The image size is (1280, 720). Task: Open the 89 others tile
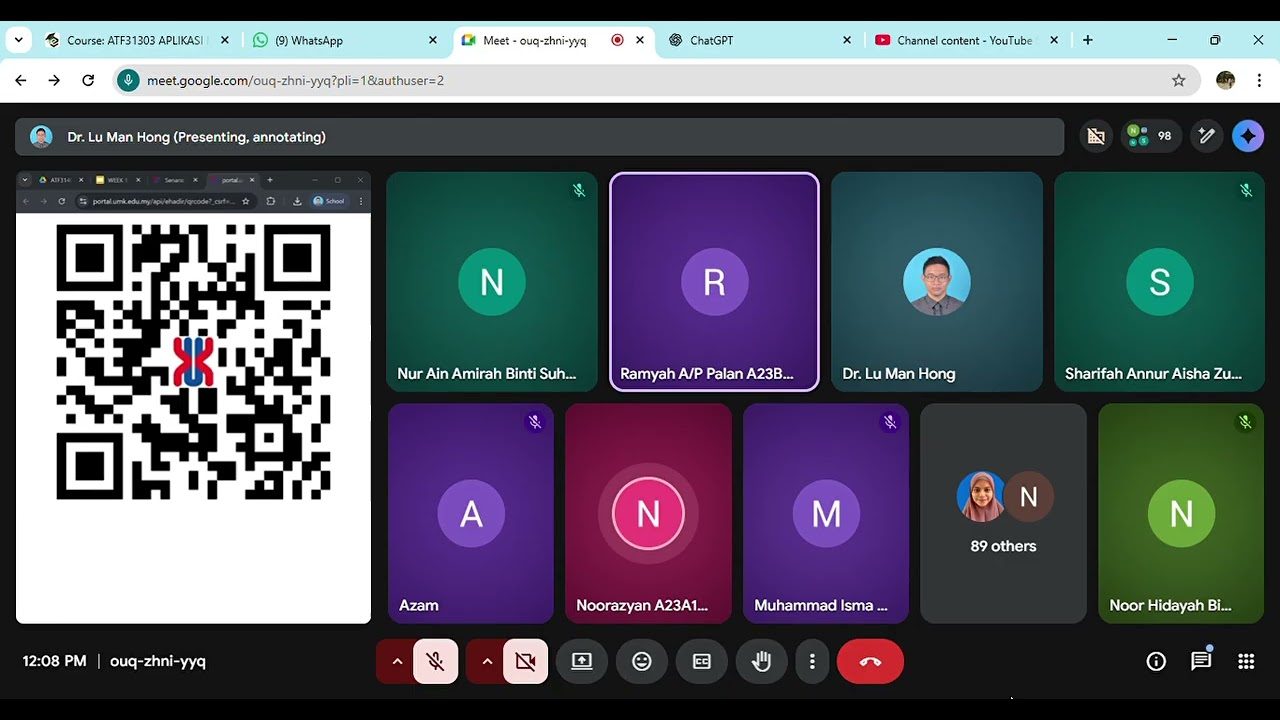pos(1003,513)
